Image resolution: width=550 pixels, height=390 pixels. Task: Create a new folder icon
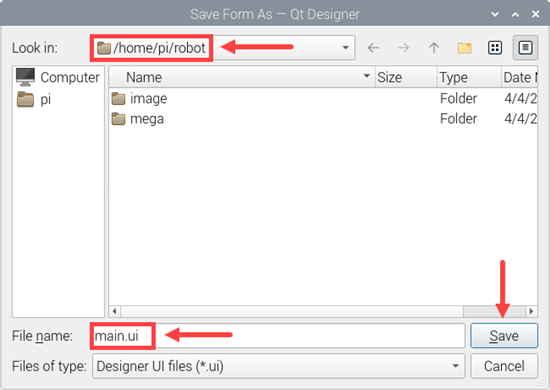click(x=464, y=48)
